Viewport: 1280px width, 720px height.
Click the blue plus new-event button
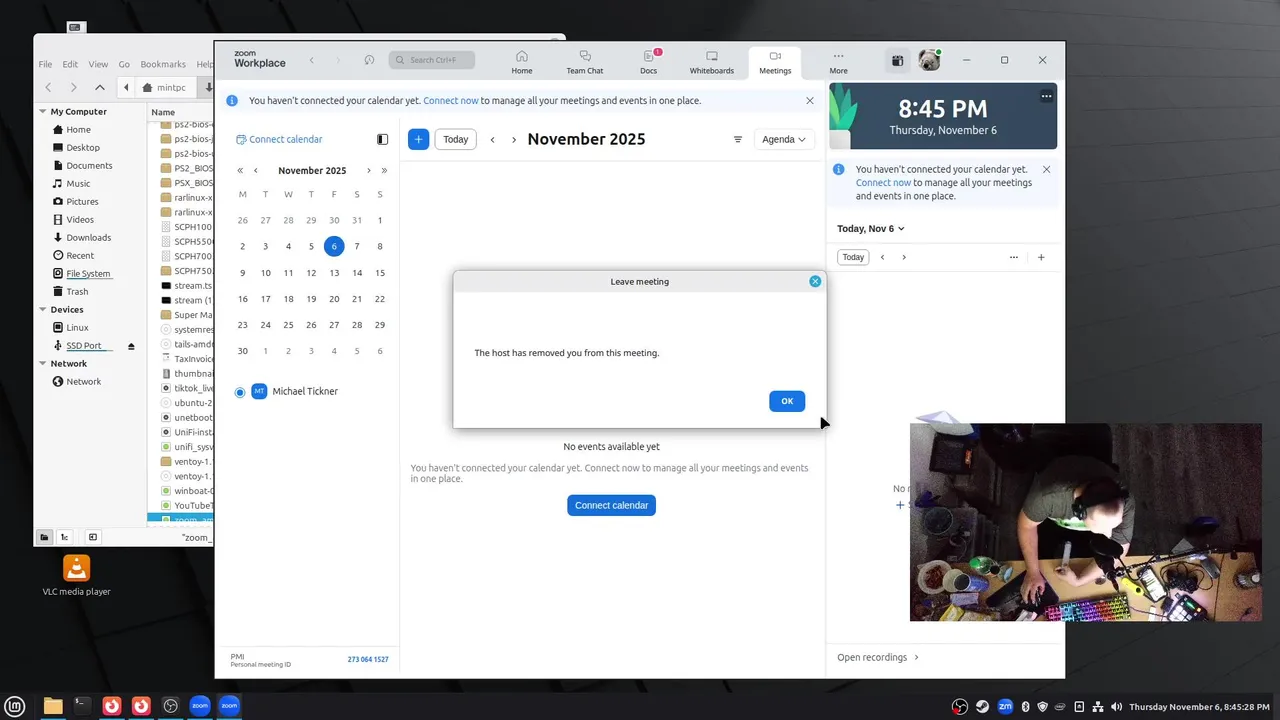tap(418, 139)
